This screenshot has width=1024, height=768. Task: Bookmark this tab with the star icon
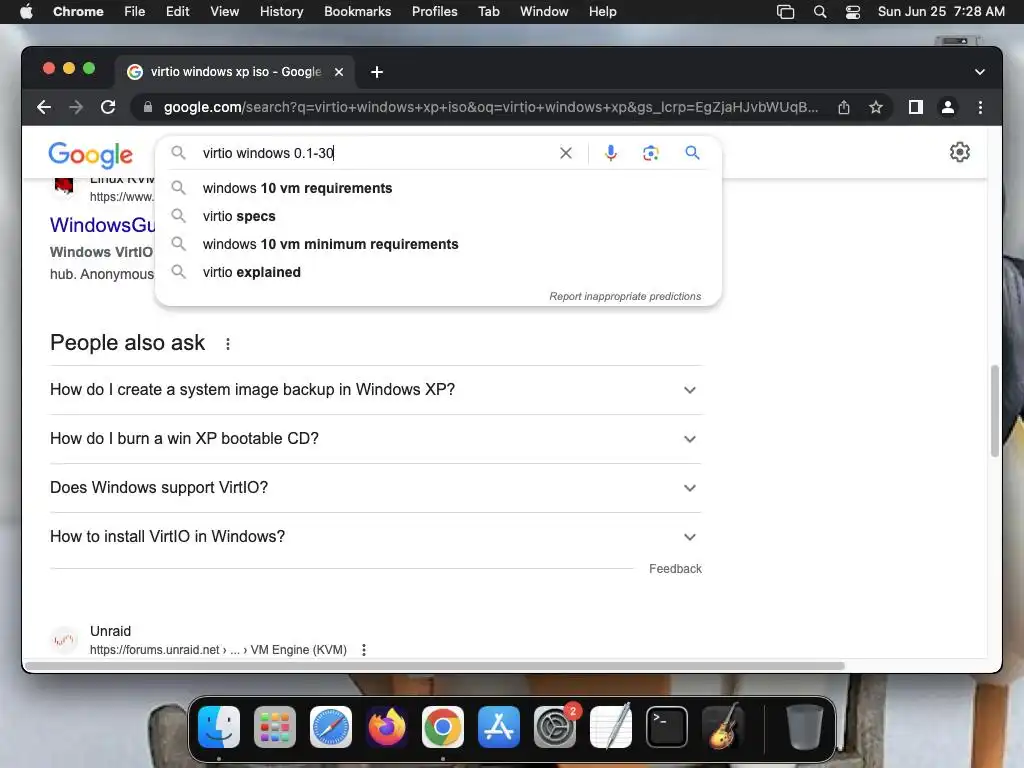[x=876, y=107]
